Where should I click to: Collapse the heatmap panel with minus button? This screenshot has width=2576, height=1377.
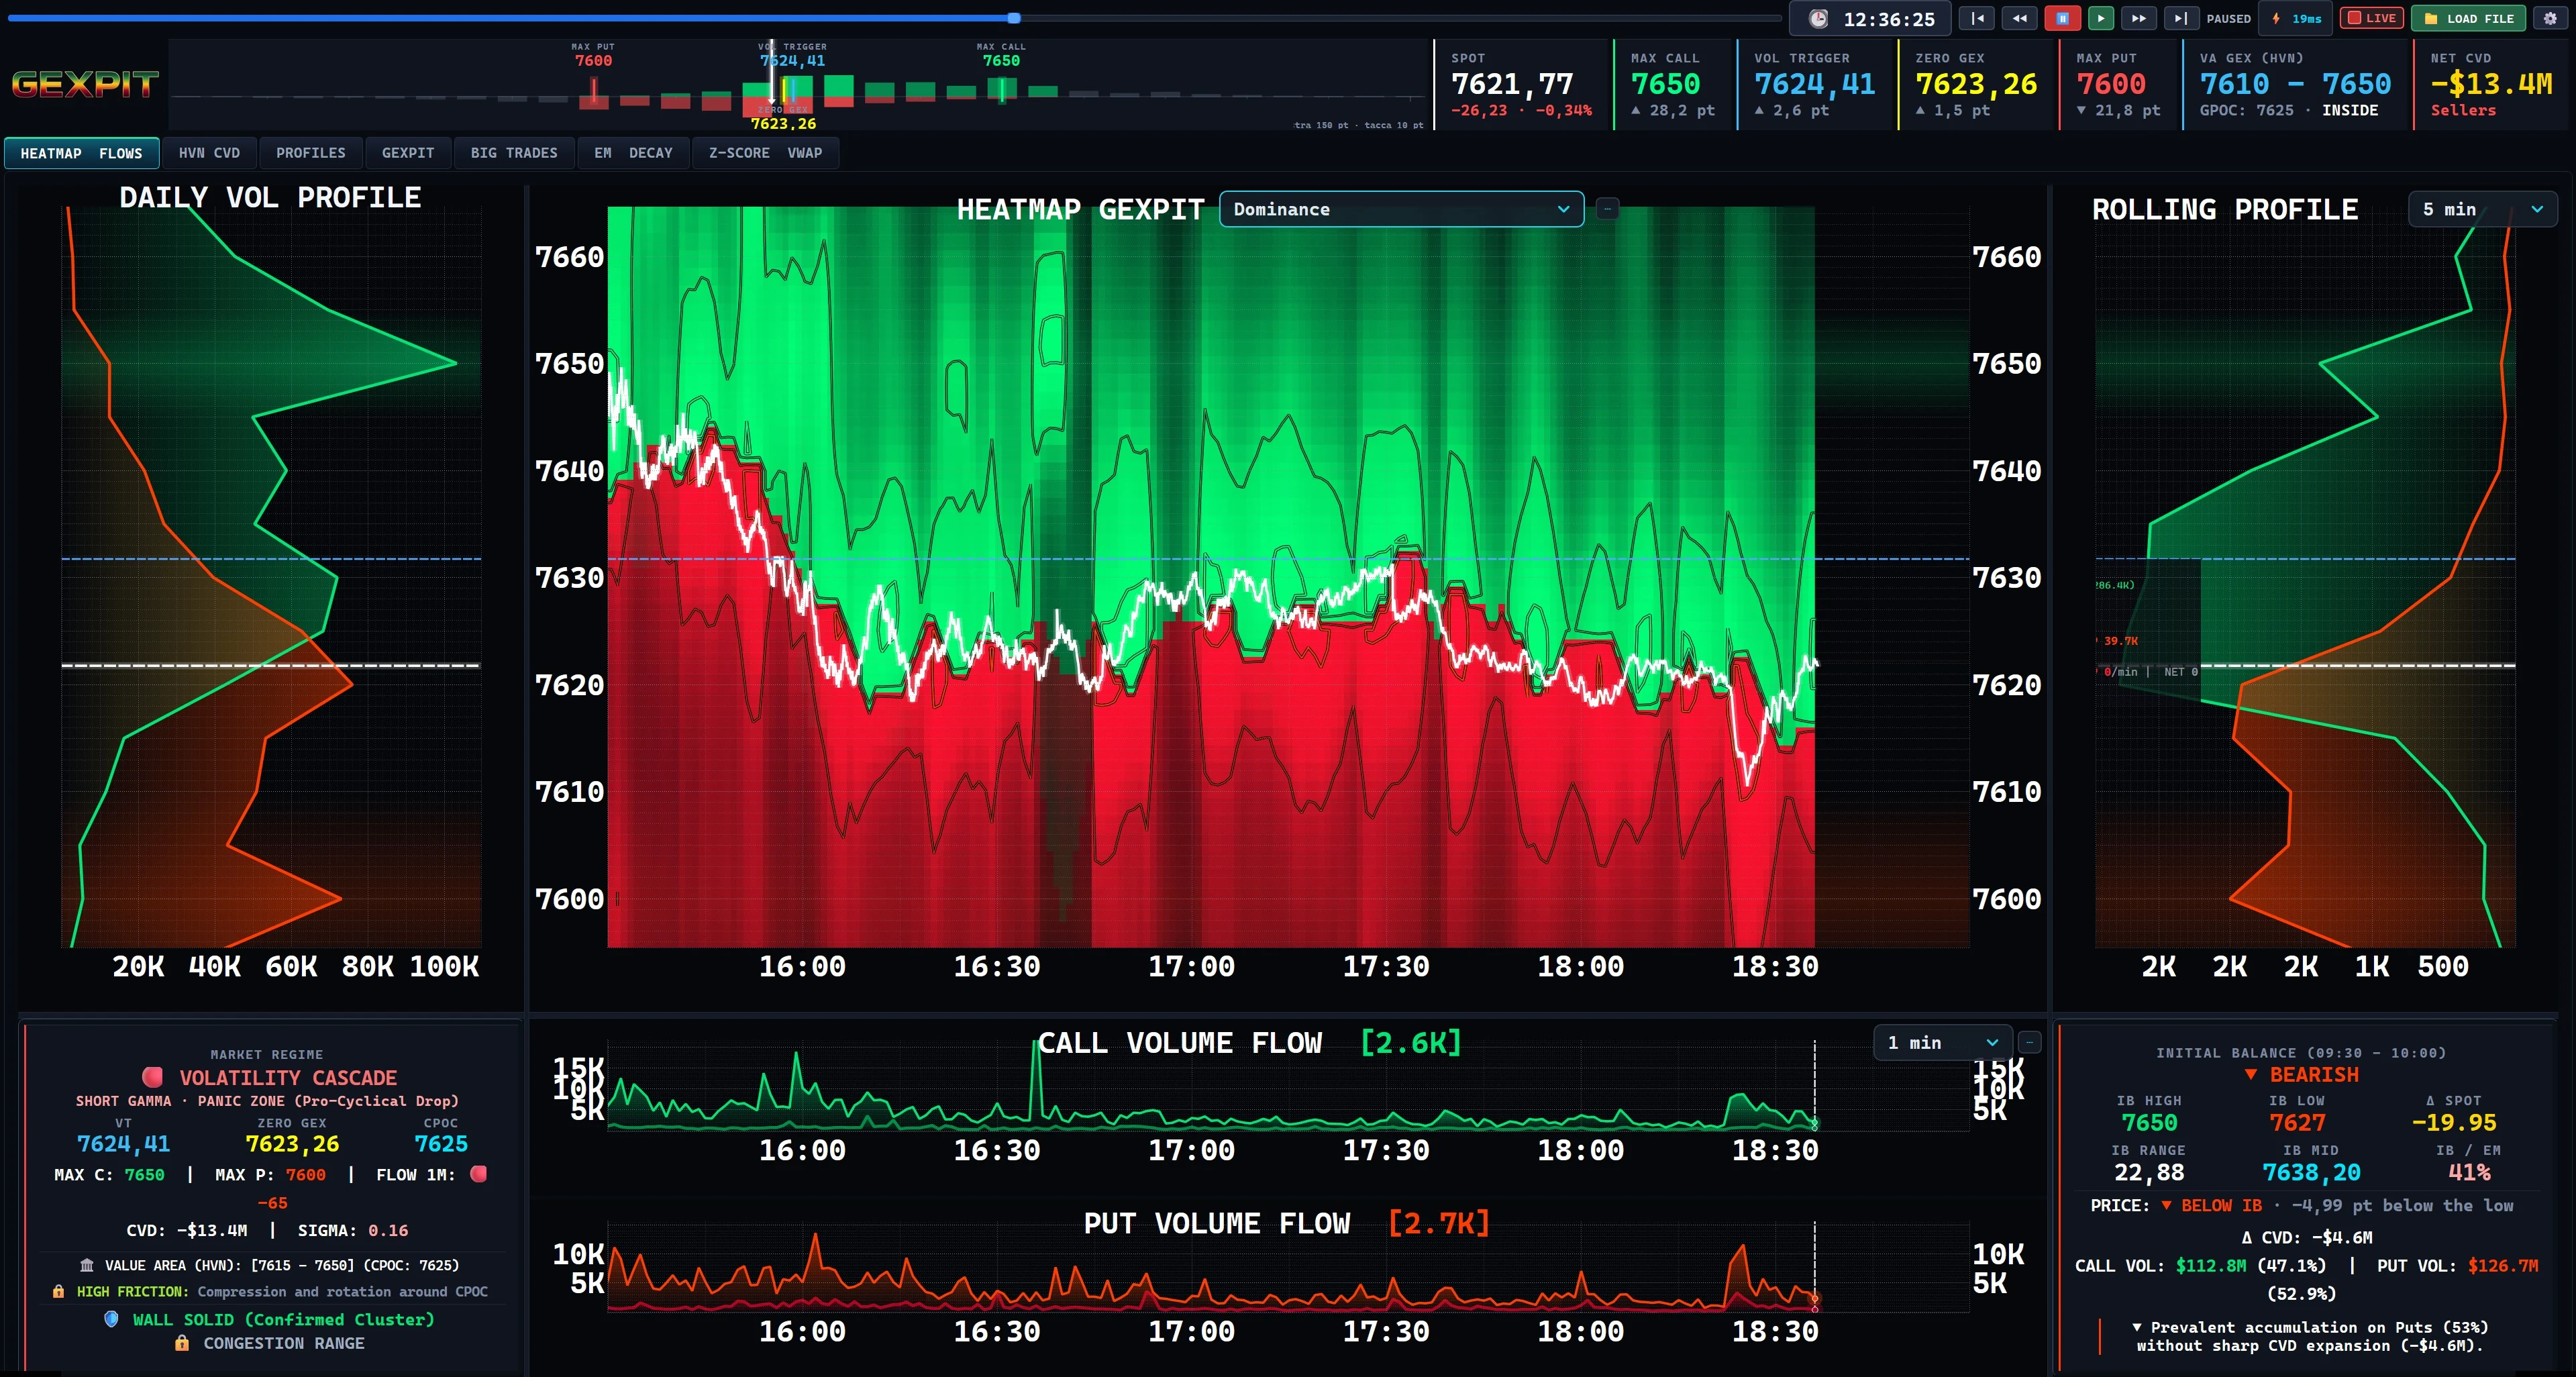[x=1607, y=209]
